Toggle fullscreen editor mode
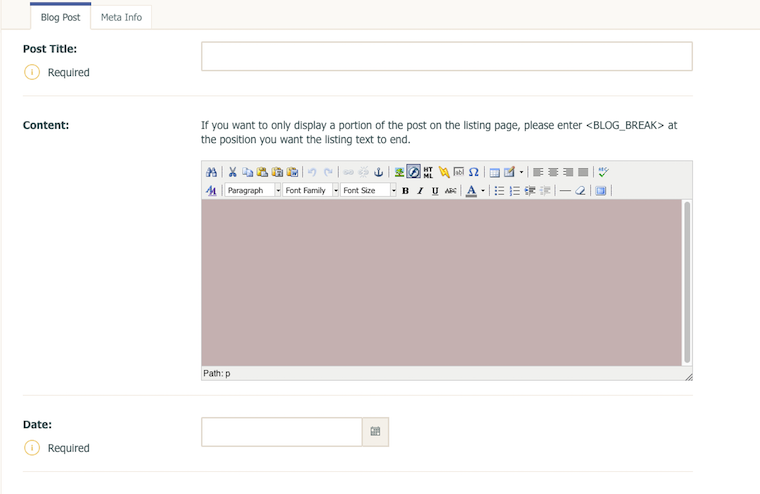The width and height of the screenshot is (760, 494). coord(601,191)
